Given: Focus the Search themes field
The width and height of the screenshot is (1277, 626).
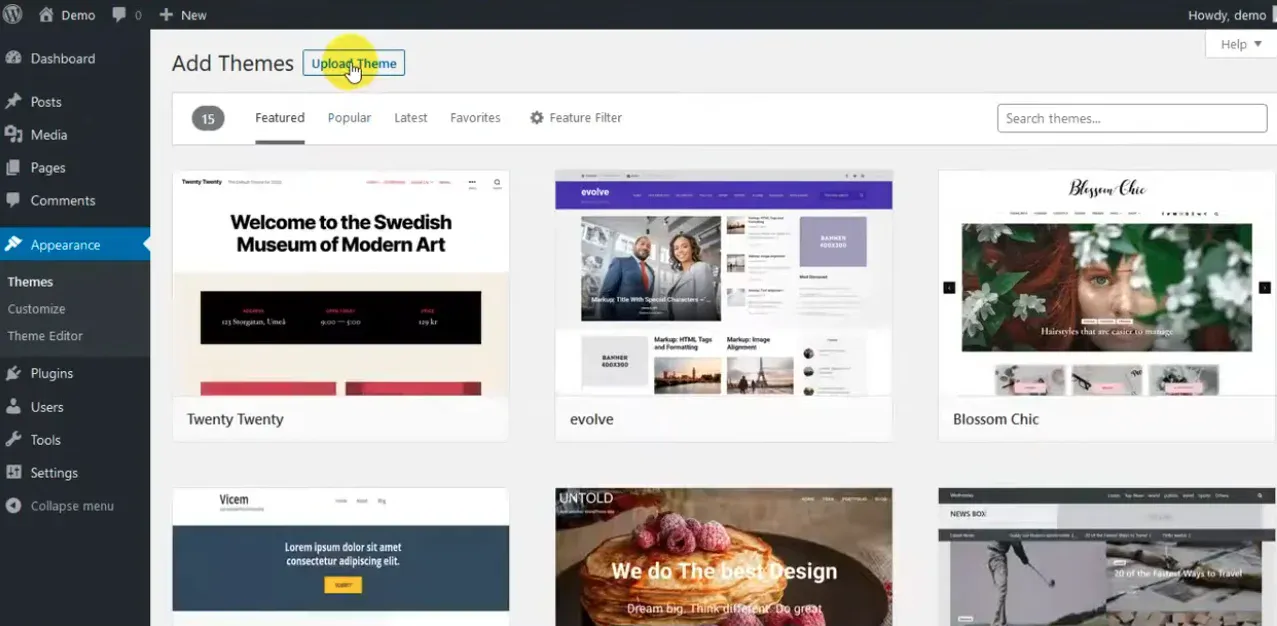Looking at the screenshot, I should pos(1132,118).
